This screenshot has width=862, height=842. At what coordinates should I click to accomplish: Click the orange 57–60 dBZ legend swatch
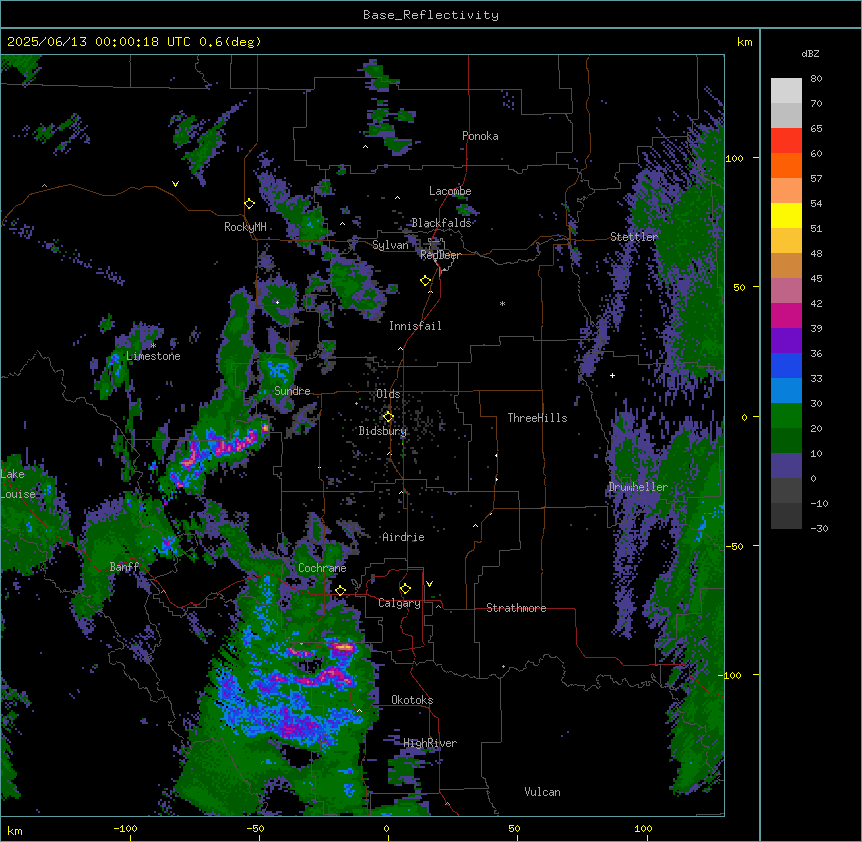[x=786, y=165]
